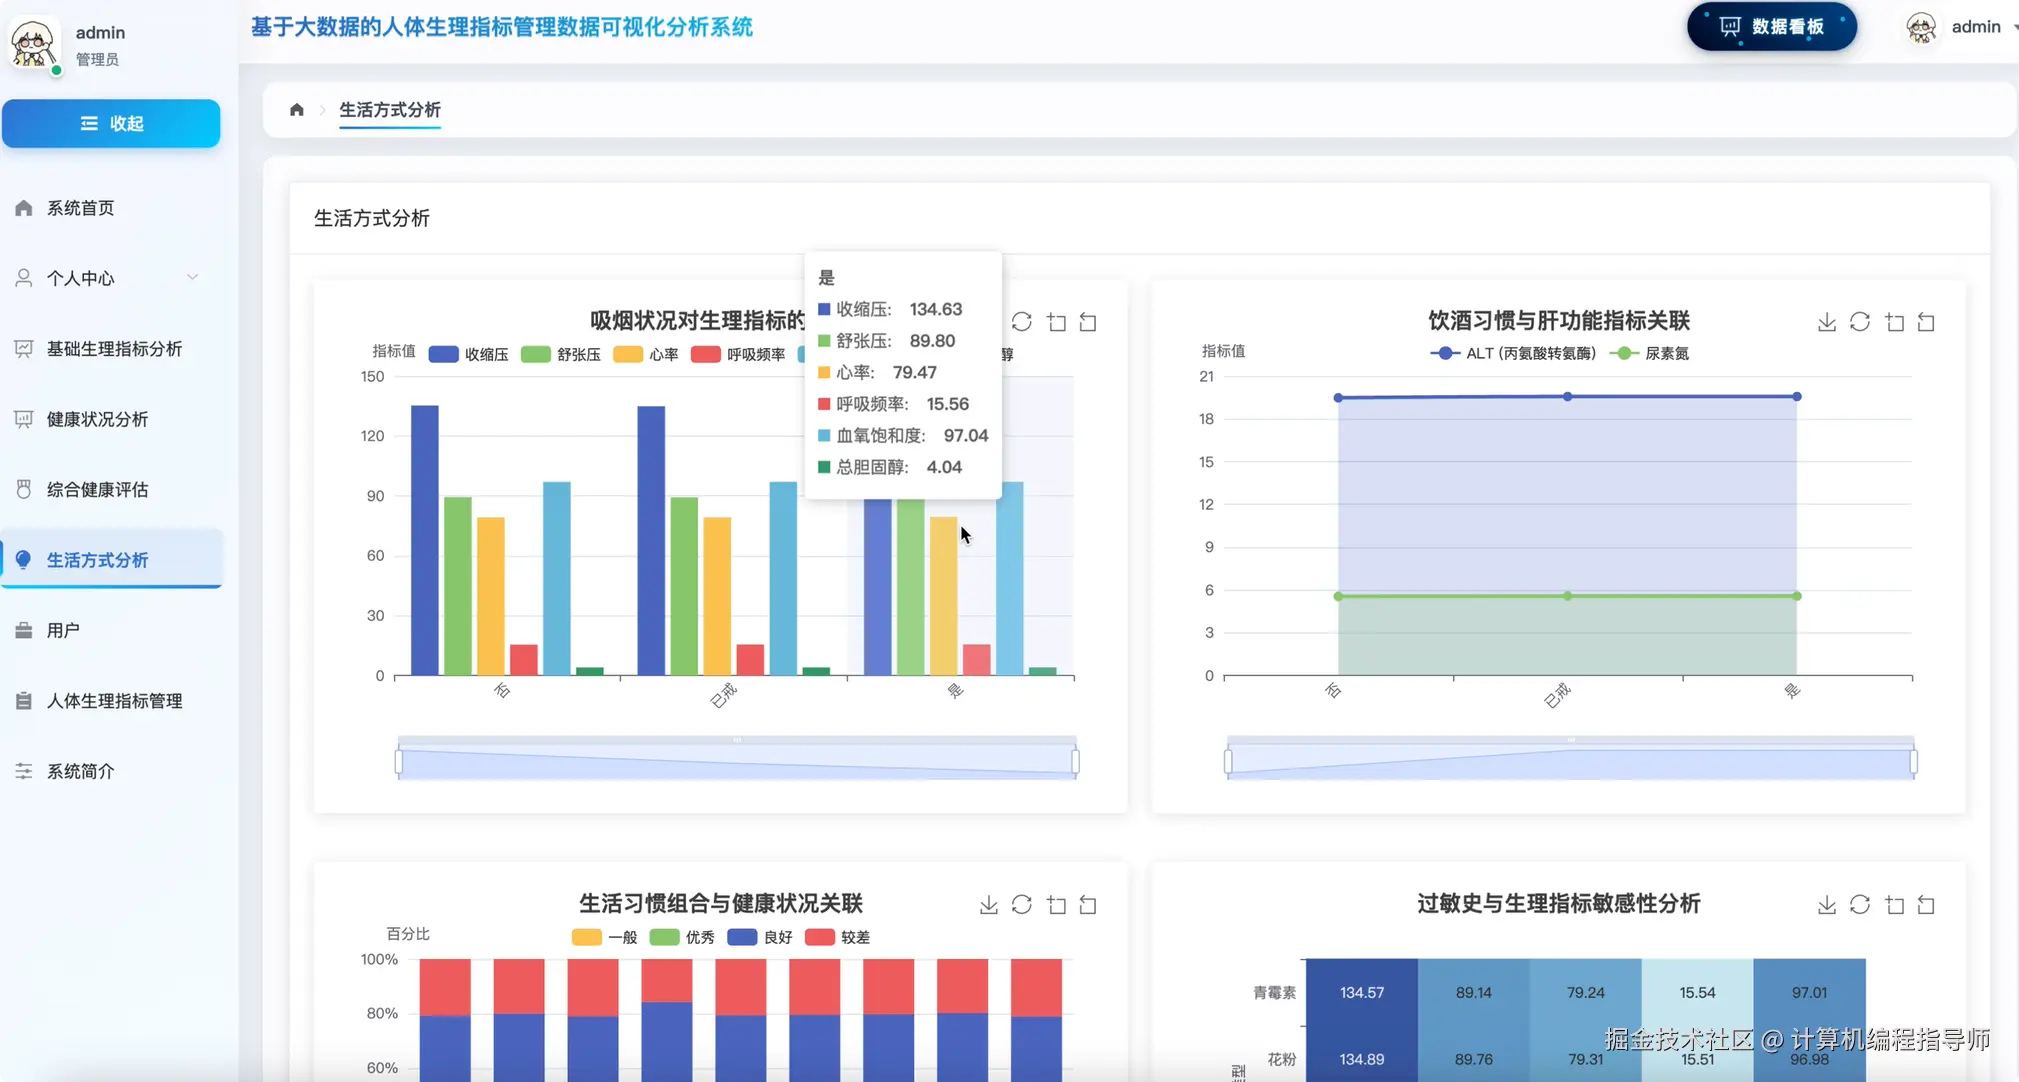Download lifestyle combination chart as image
The image size is (2019, 1082).
[x=988, y=905]
